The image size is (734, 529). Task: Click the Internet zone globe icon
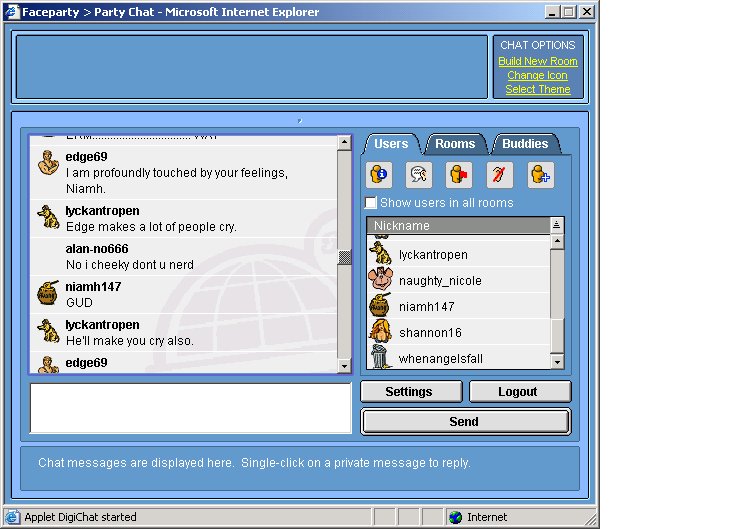click(455, 517)
